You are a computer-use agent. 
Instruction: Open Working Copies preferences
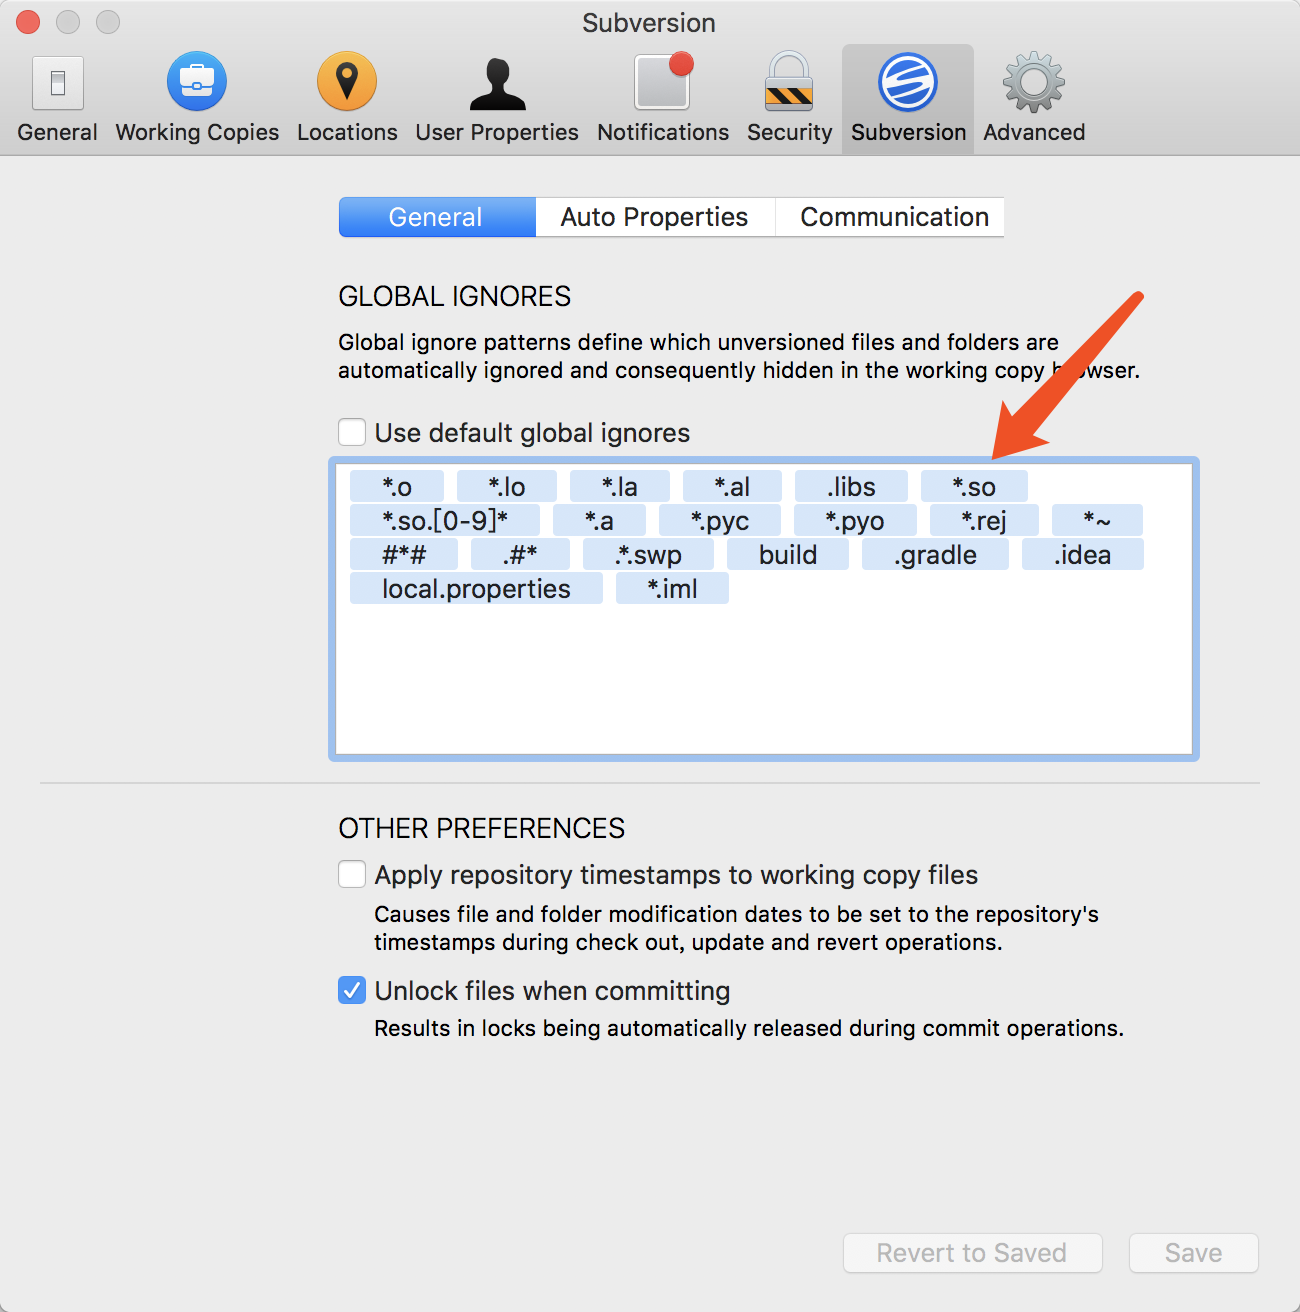(197, 98)
